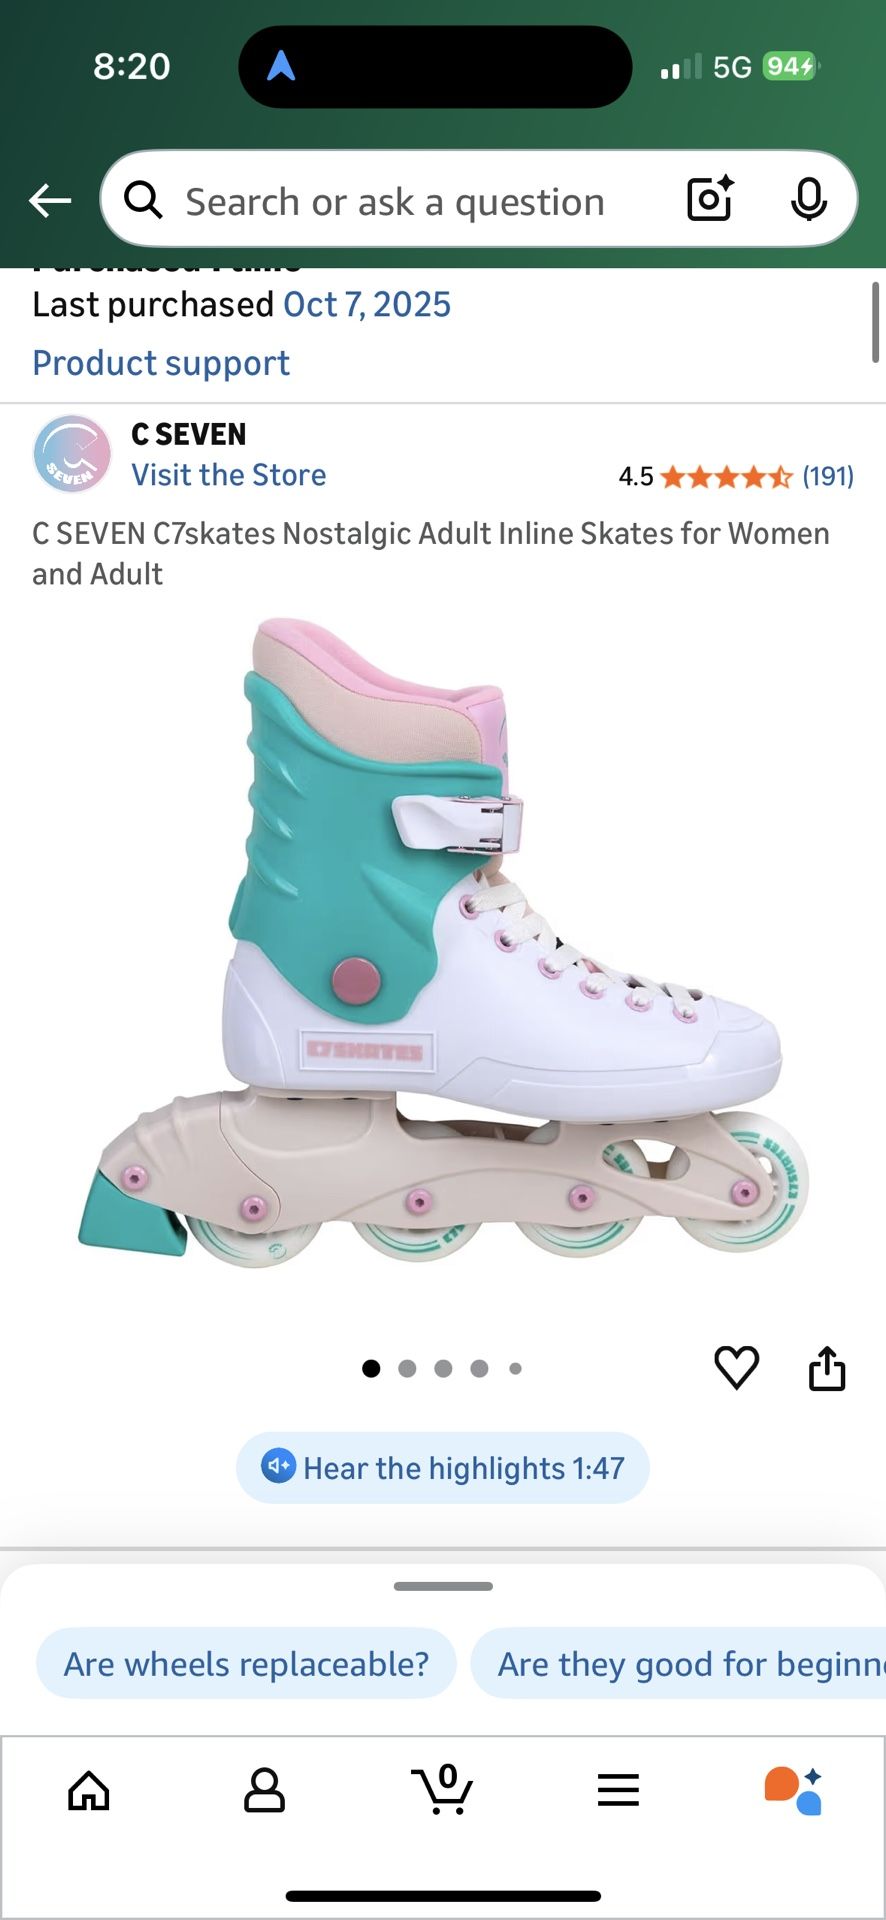
Task: Tap the back arrow icon
Action: point(50,201)
